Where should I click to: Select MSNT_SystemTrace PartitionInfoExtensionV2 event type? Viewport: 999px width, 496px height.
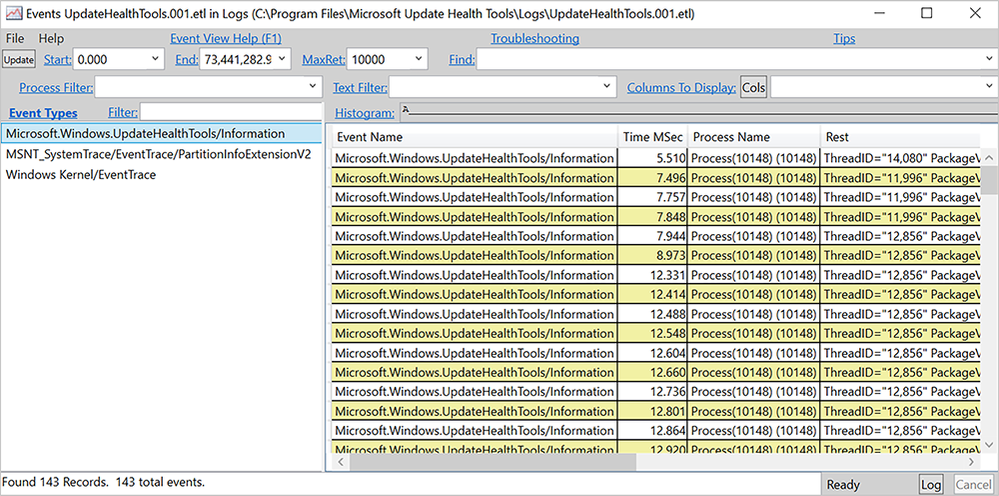[161, 154]
